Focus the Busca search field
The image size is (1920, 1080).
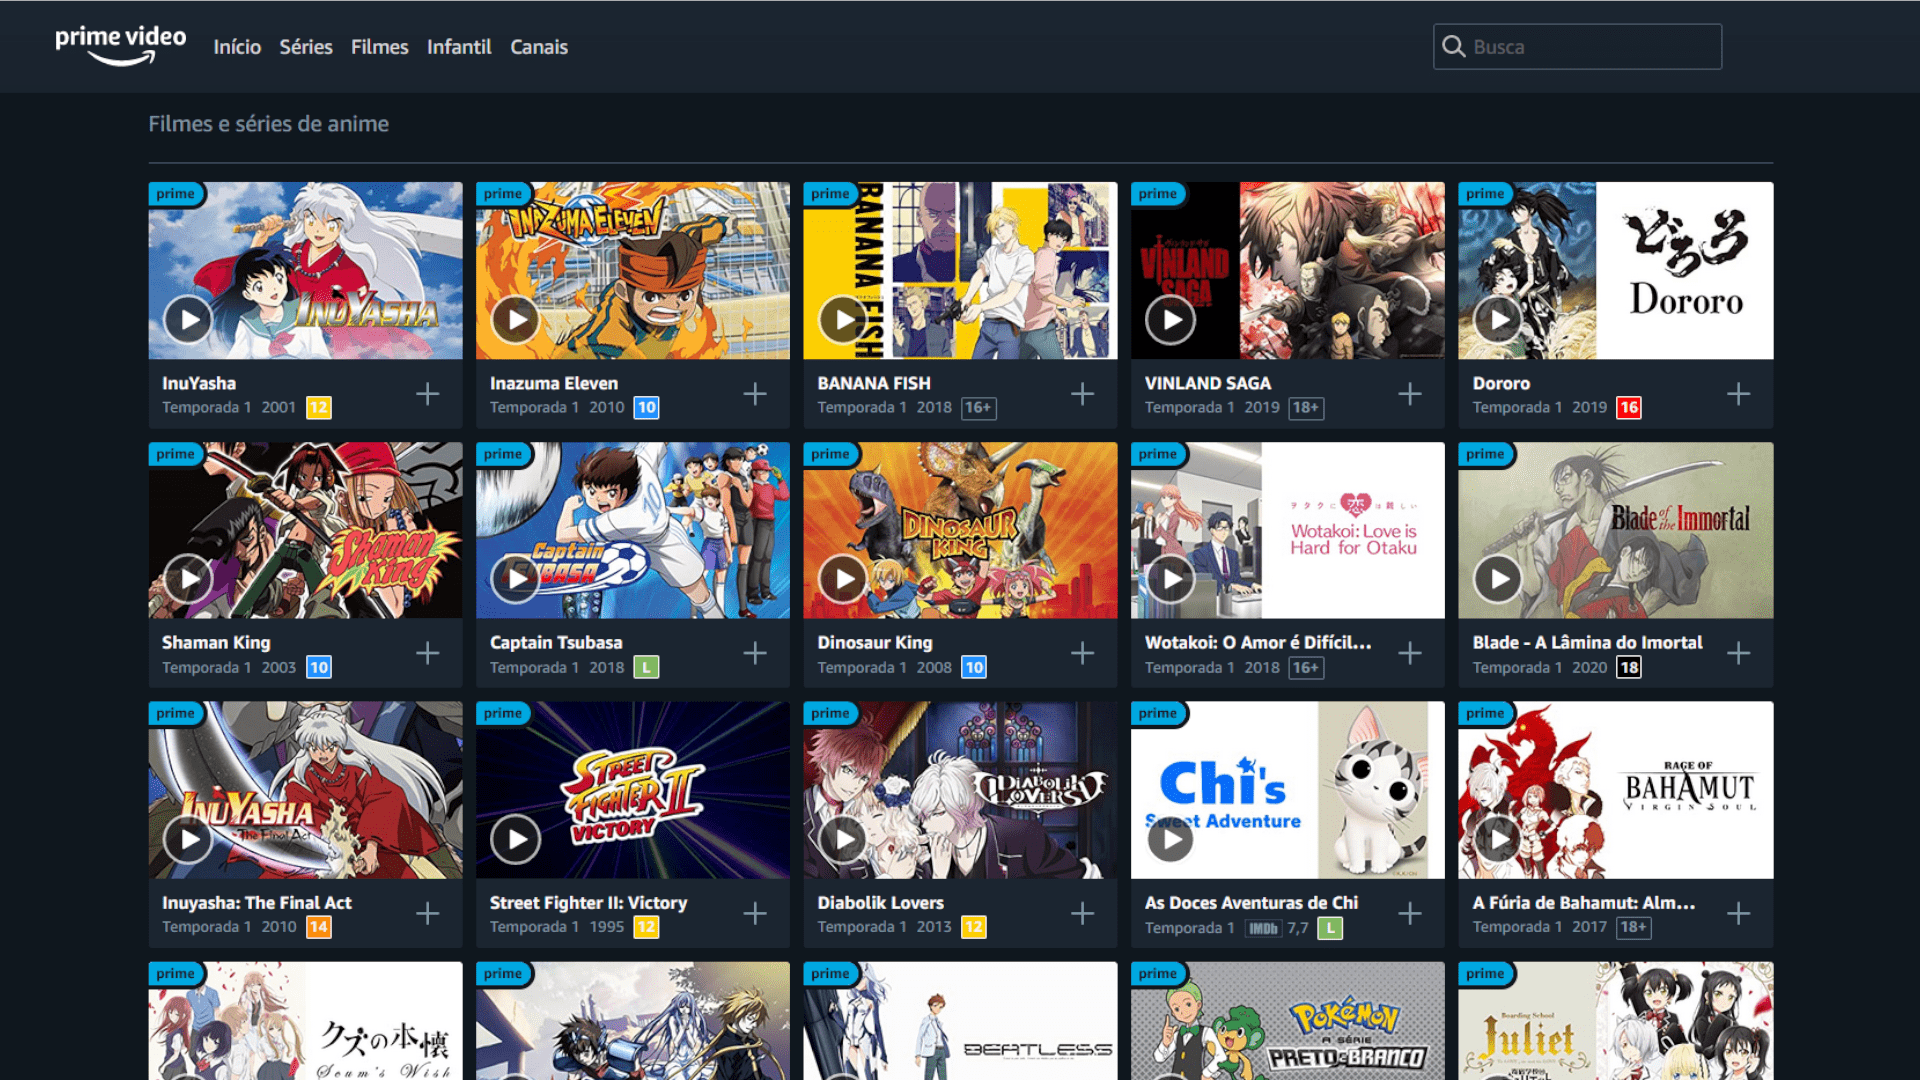[x=1577, y=46]
